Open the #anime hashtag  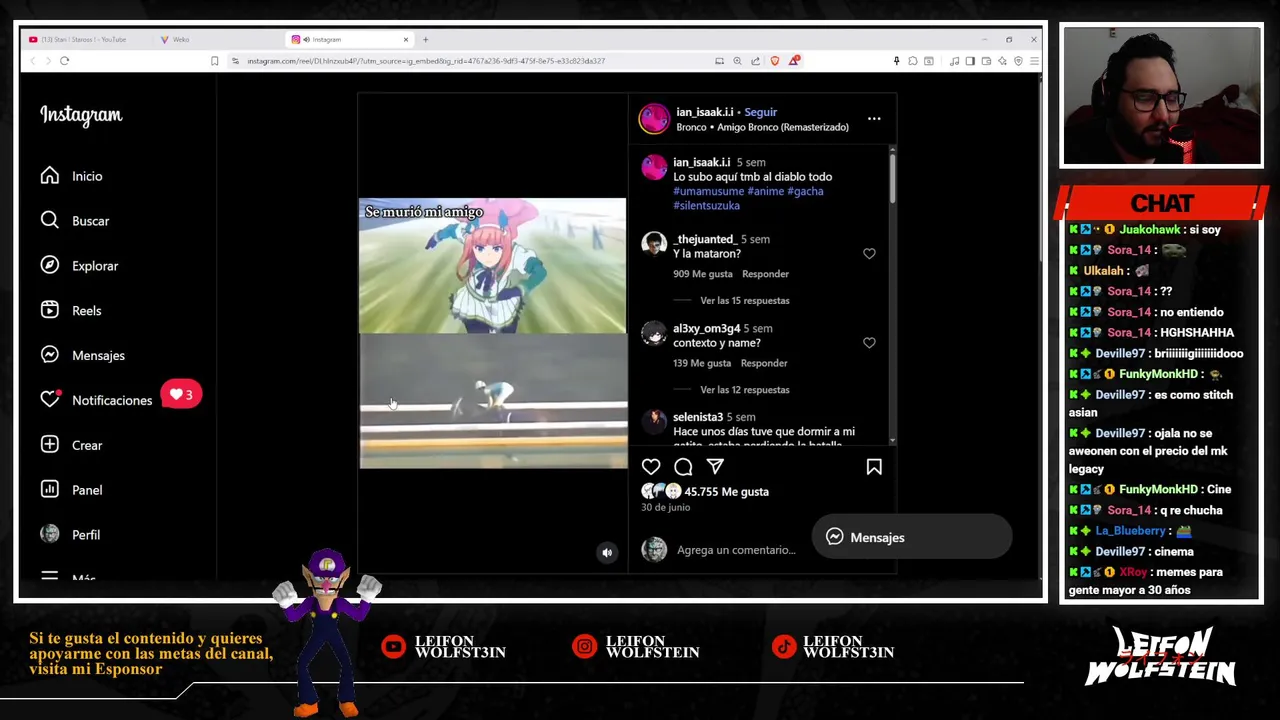(765, 191)
